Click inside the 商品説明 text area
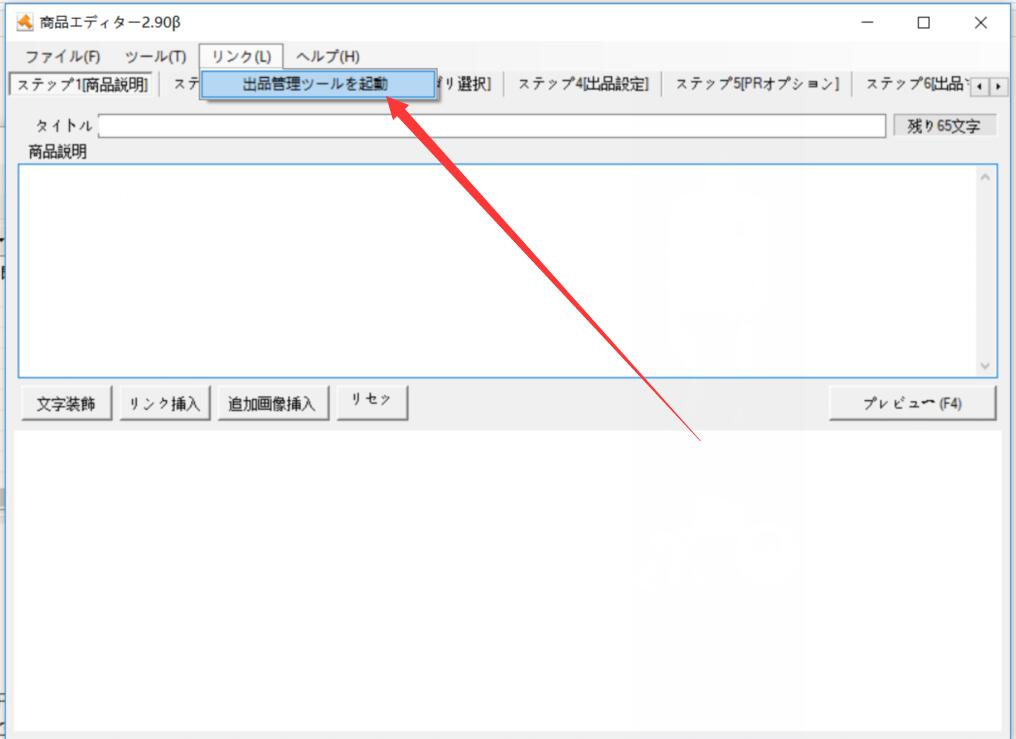This screenshot has height=739, width=1016. click(x=497, y=271)
